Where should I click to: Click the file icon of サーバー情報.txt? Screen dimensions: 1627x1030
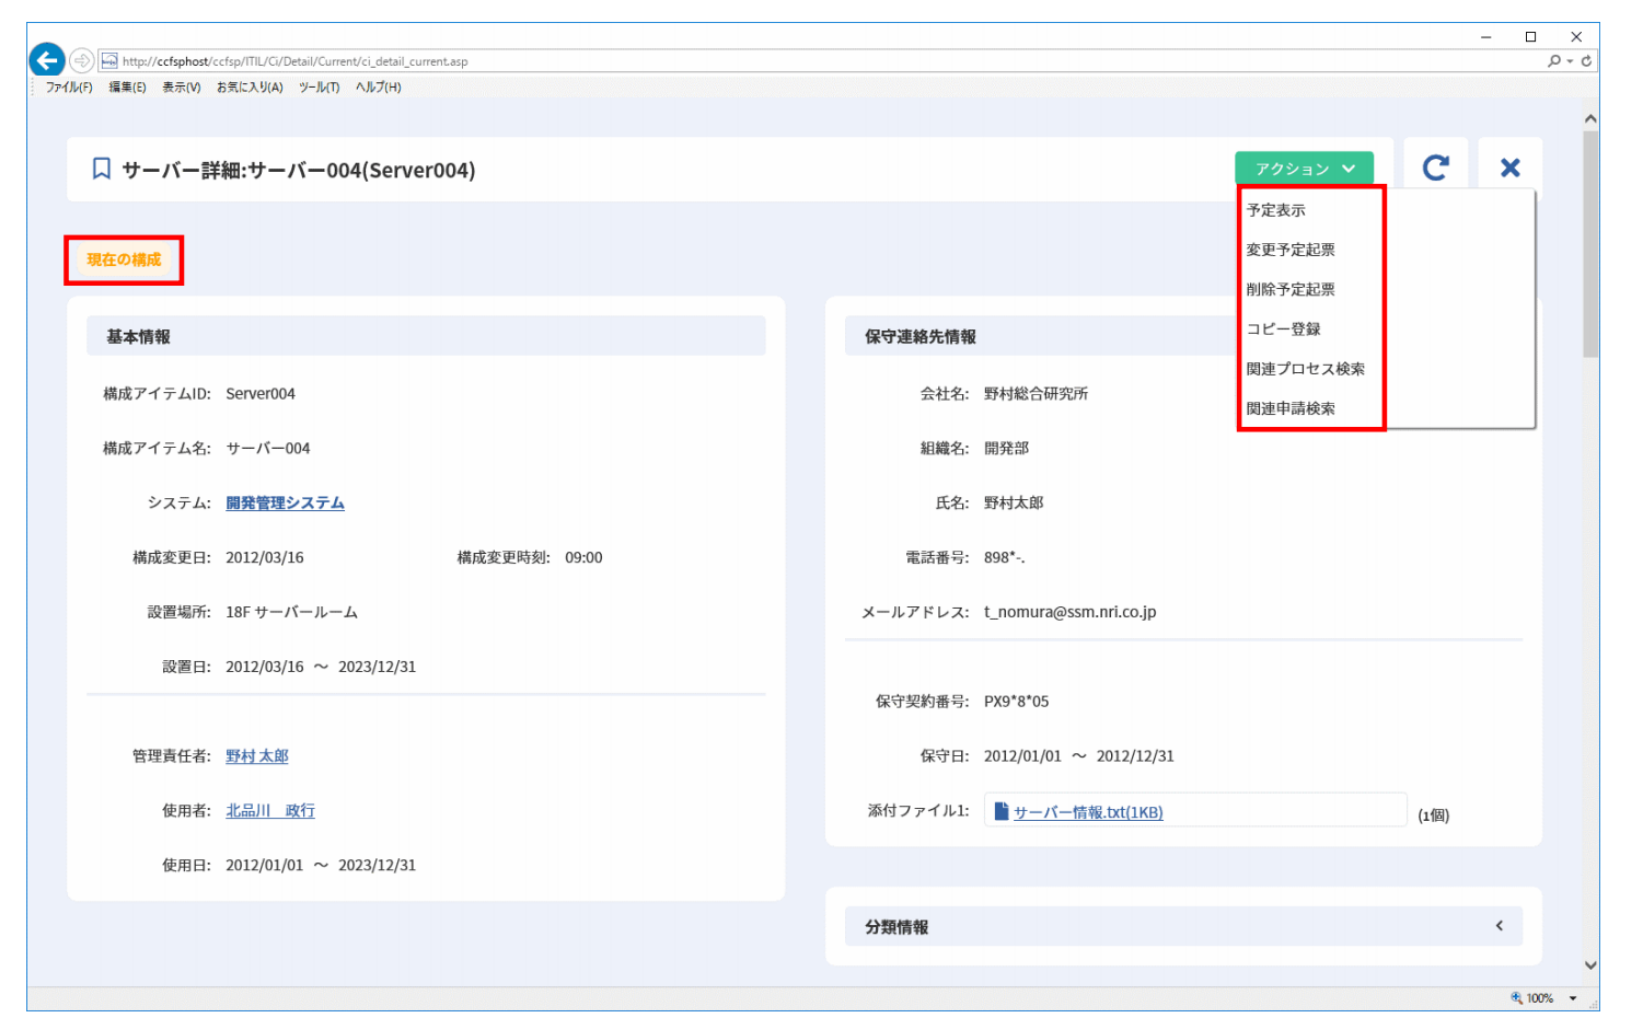point(1001,811)
